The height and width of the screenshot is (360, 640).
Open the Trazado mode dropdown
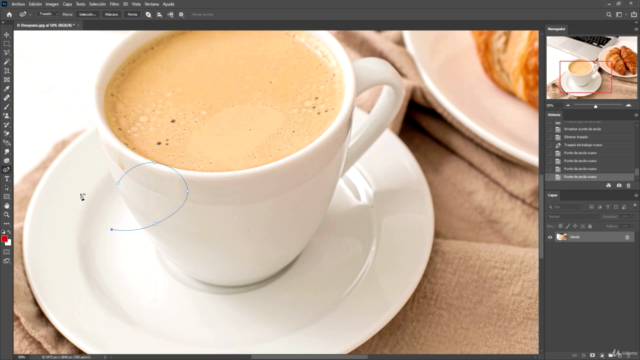(48, 14)
